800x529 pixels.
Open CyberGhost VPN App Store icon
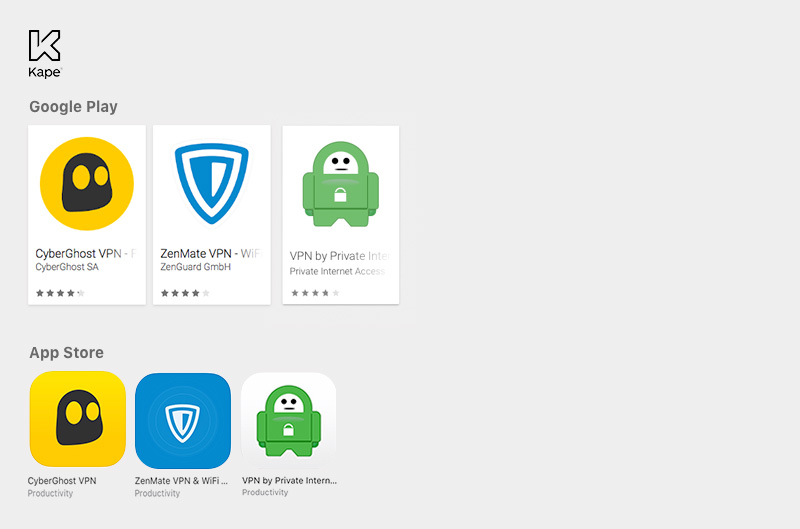point(78,419)
